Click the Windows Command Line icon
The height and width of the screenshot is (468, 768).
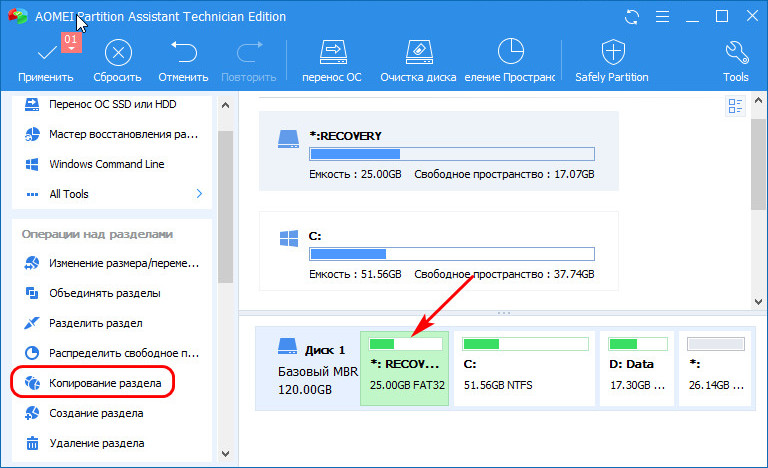tap(32, 164)
